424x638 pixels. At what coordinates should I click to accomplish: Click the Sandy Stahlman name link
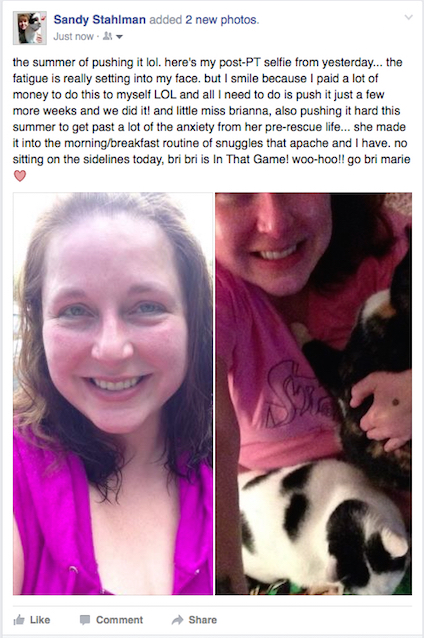point(100,20)
